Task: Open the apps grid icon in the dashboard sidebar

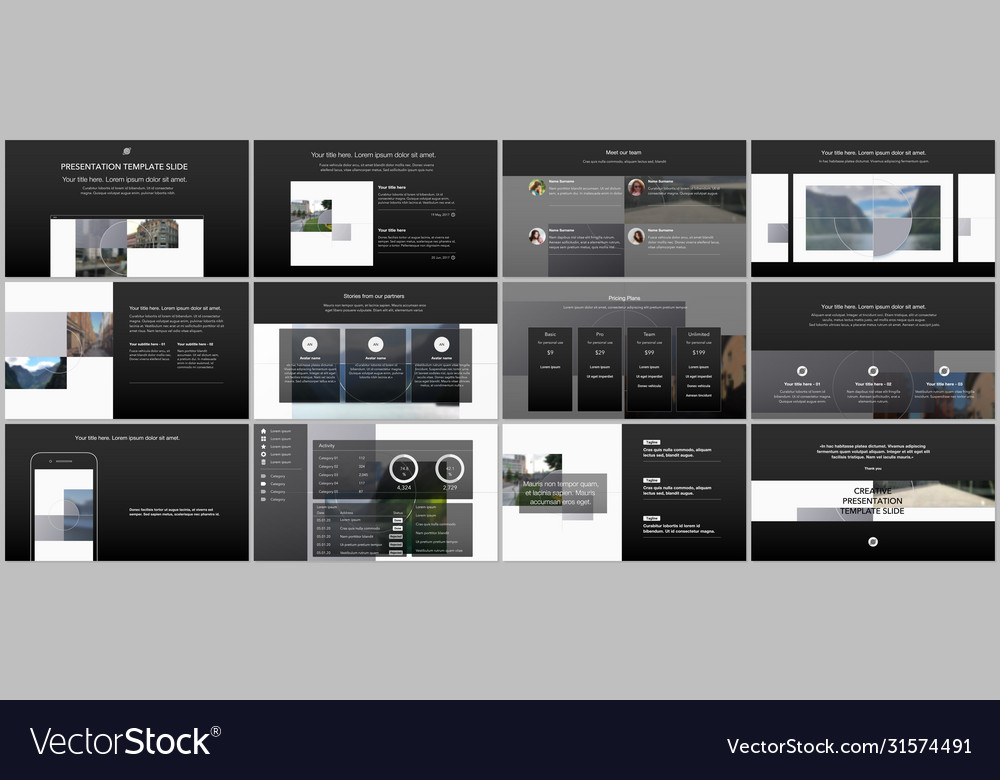Action: (x=264, y=437)
